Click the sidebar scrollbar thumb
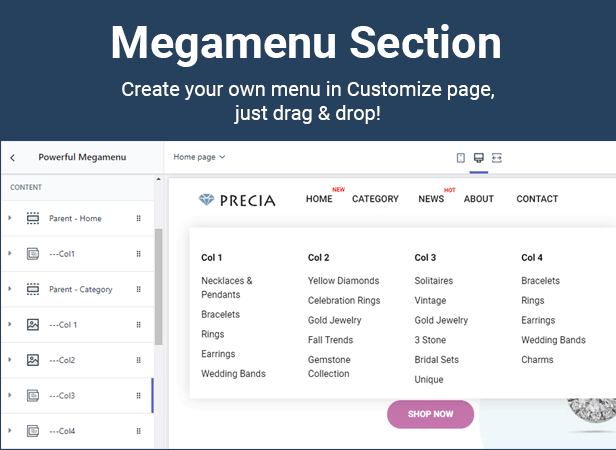The width and height of the screenshot is (616, 450). [x=158, y=287]
